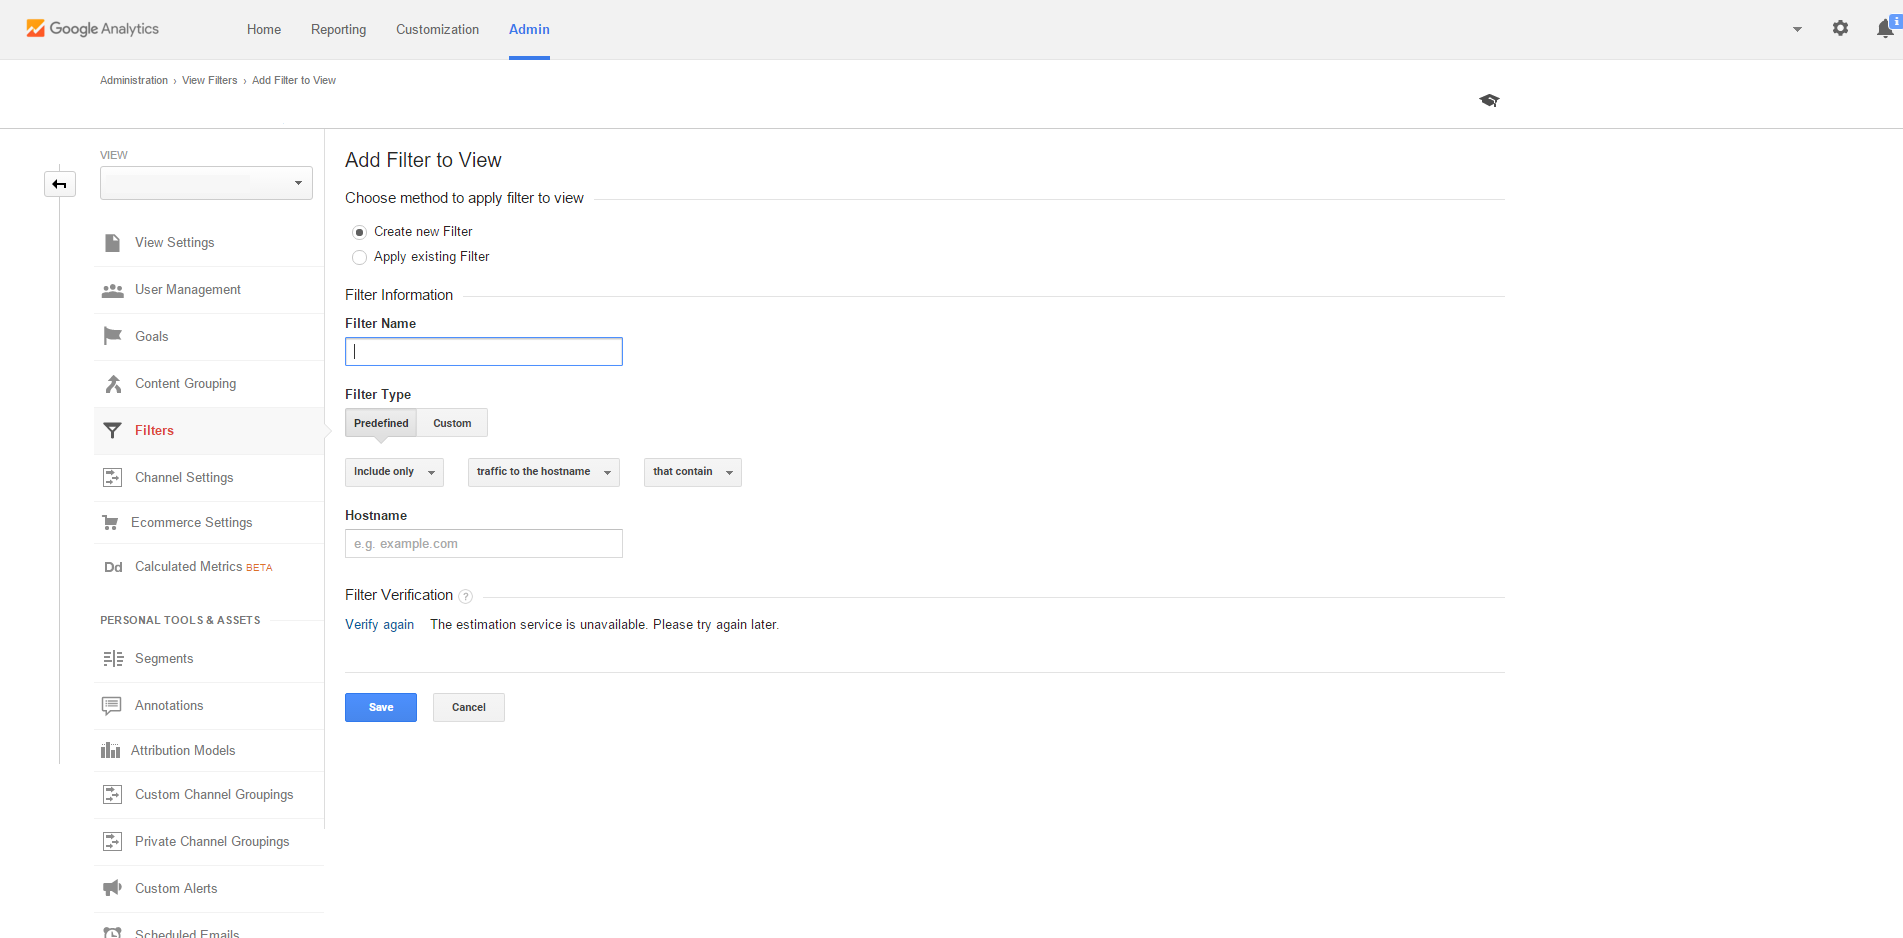Click the Cancel button
The image size is (1903, 938).
point(469,707)
